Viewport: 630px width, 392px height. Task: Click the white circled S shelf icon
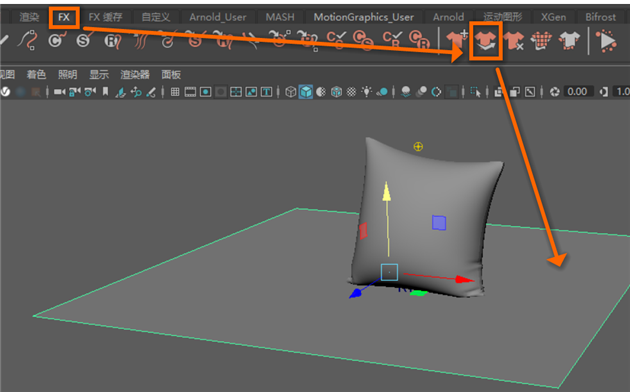coord(84,40)
